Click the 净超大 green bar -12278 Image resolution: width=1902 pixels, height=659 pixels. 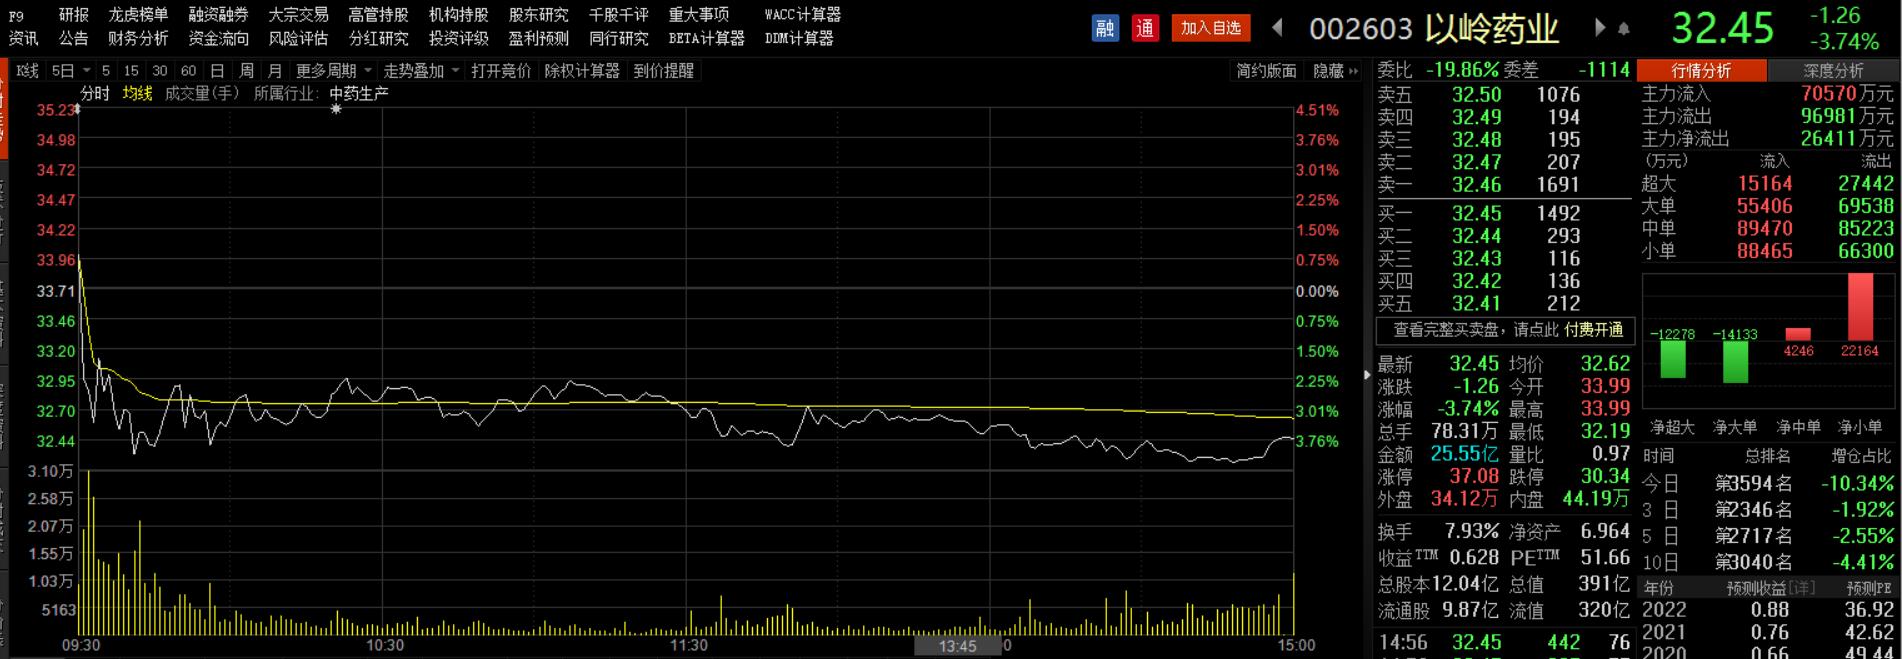click(1673, 361)
